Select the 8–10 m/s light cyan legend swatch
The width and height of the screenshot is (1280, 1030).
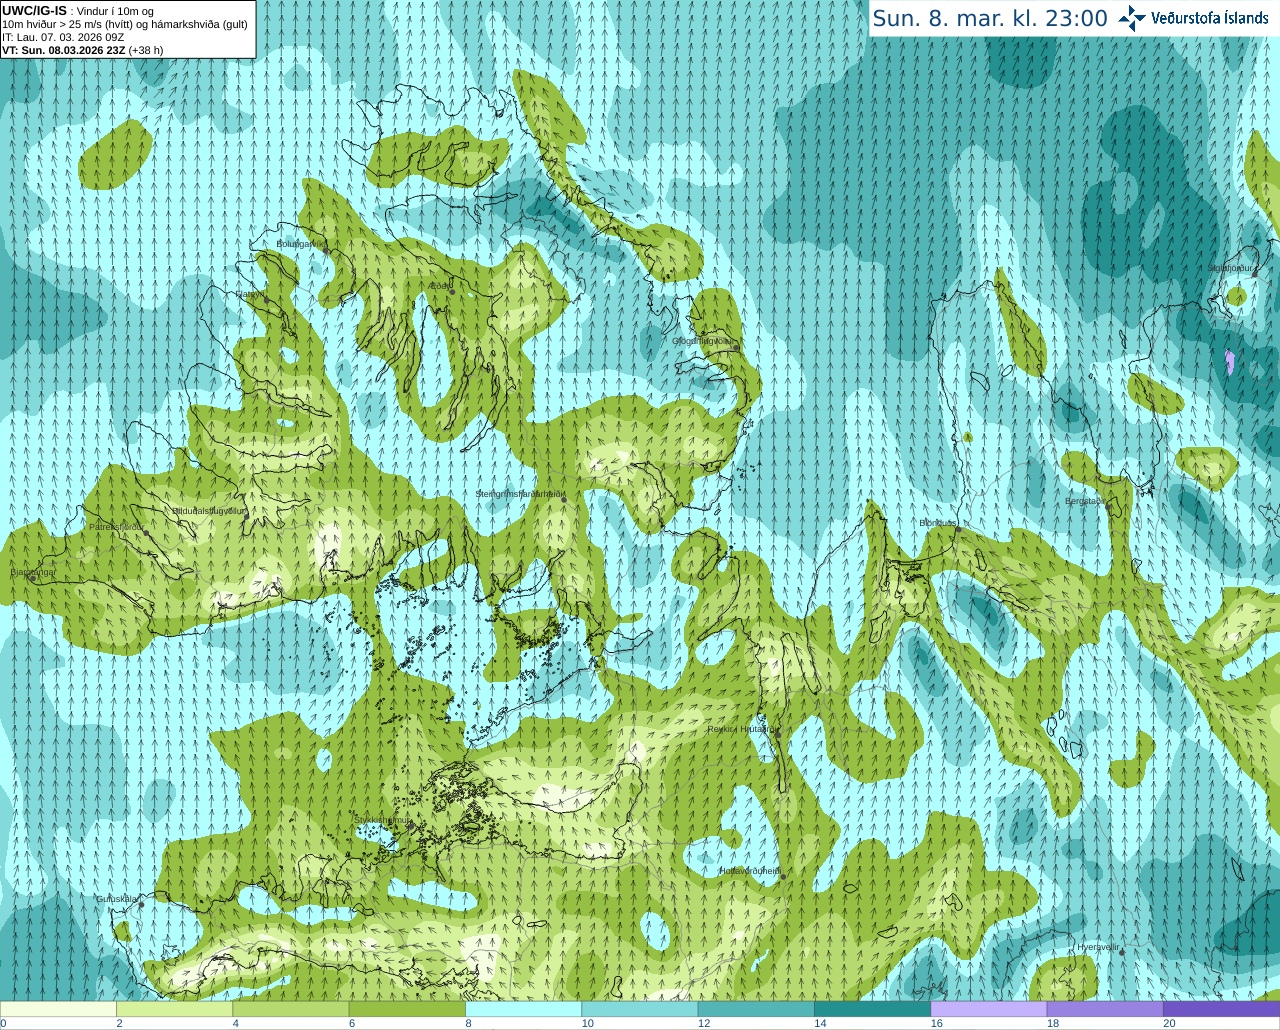point(523,1009)
